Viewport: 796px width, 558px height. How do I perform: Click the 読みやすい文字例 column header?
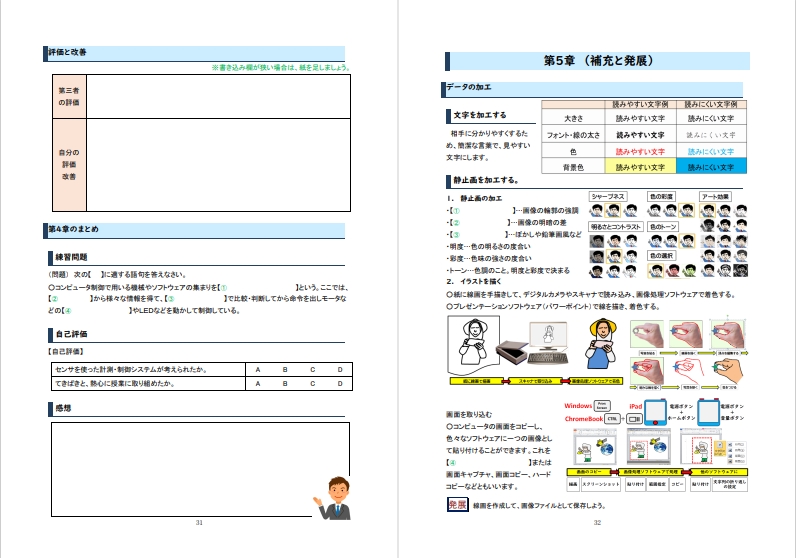[640, 105]
